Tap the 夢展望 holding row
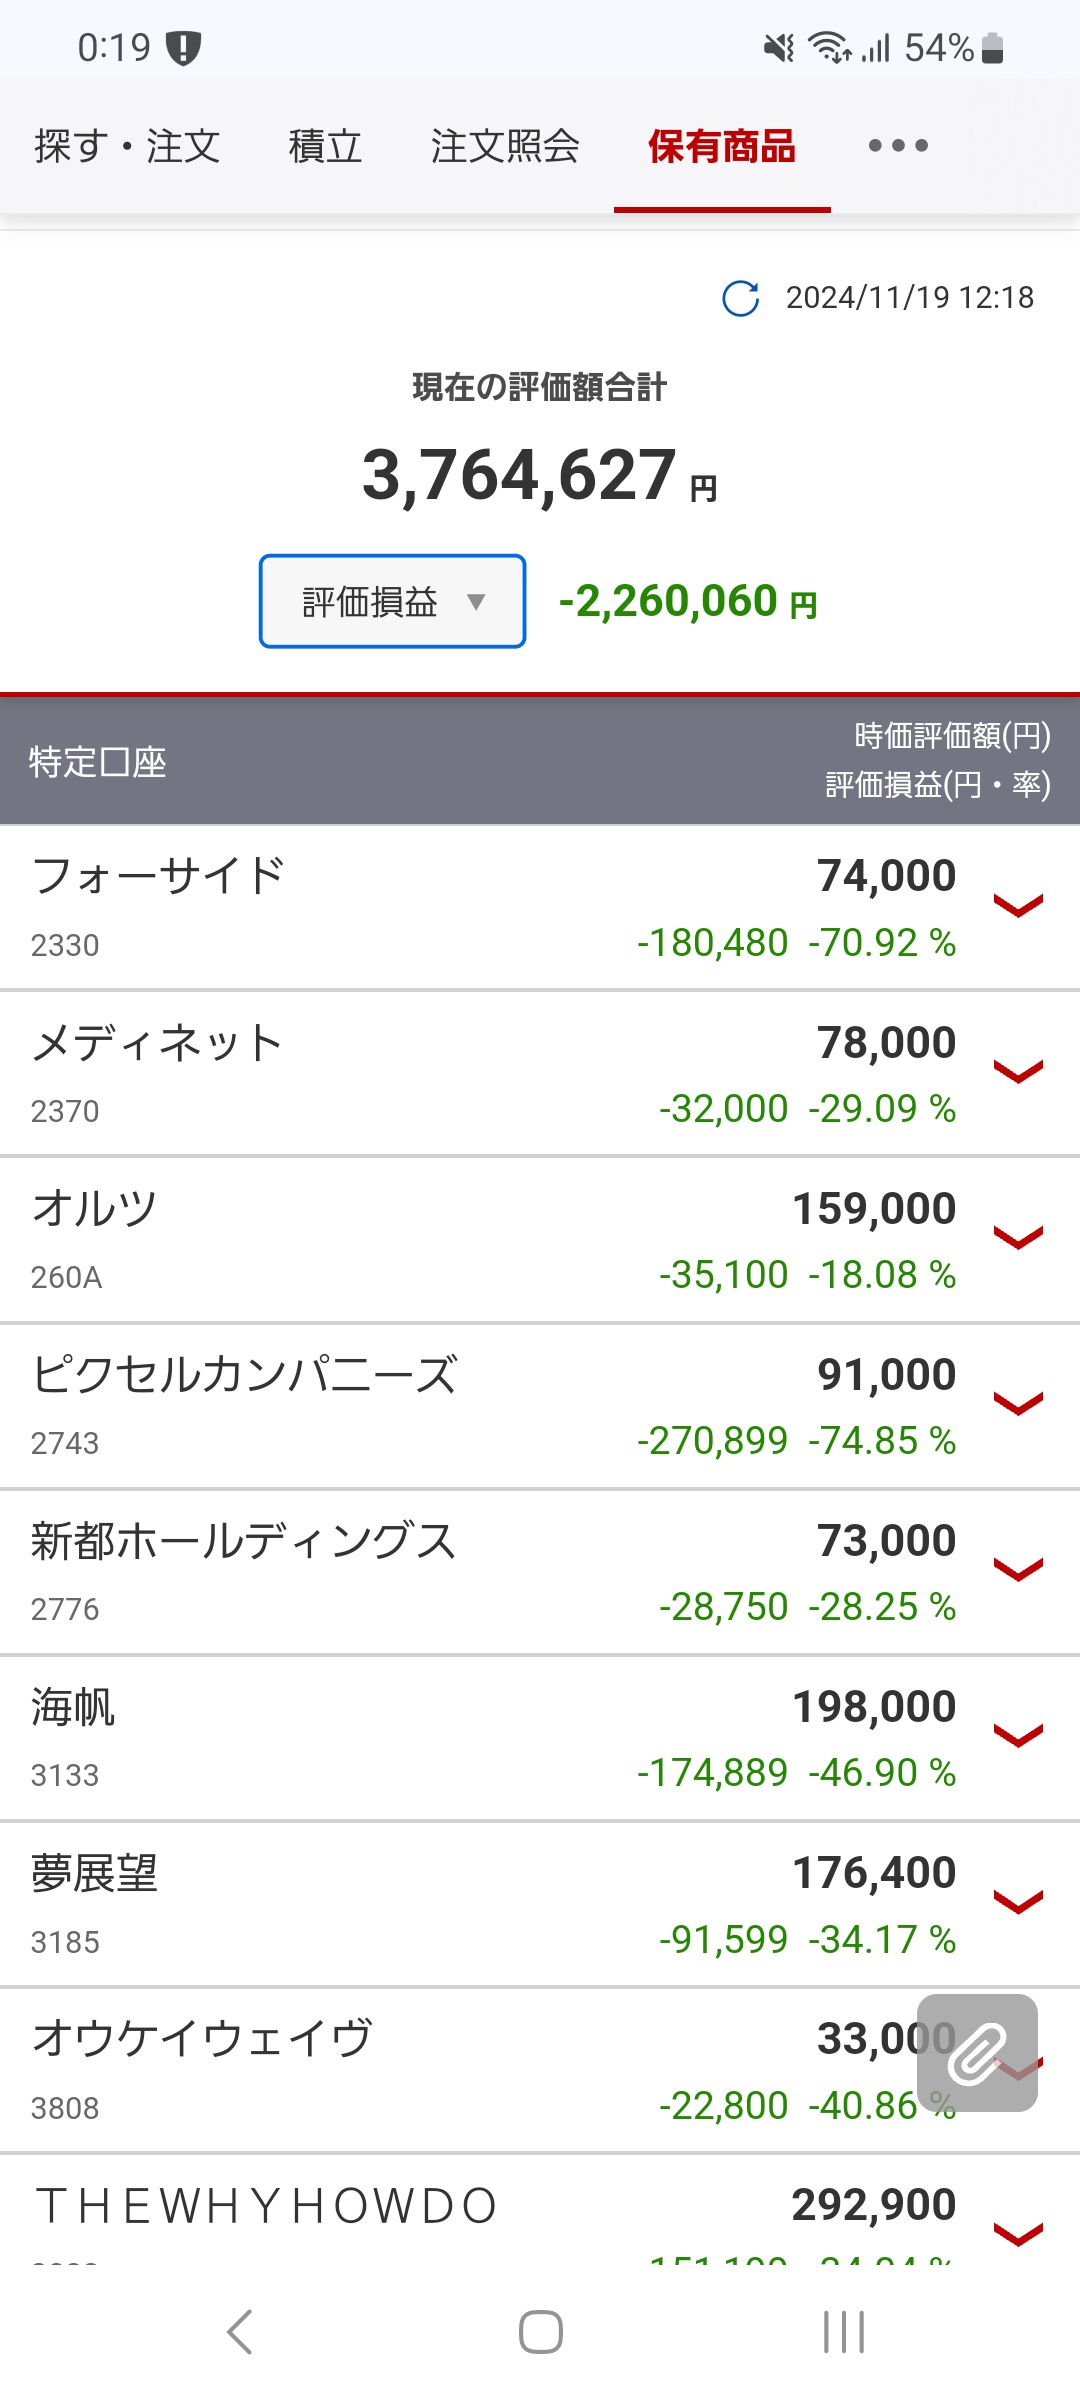The image size is (1080, 2400). (95, 1874)
